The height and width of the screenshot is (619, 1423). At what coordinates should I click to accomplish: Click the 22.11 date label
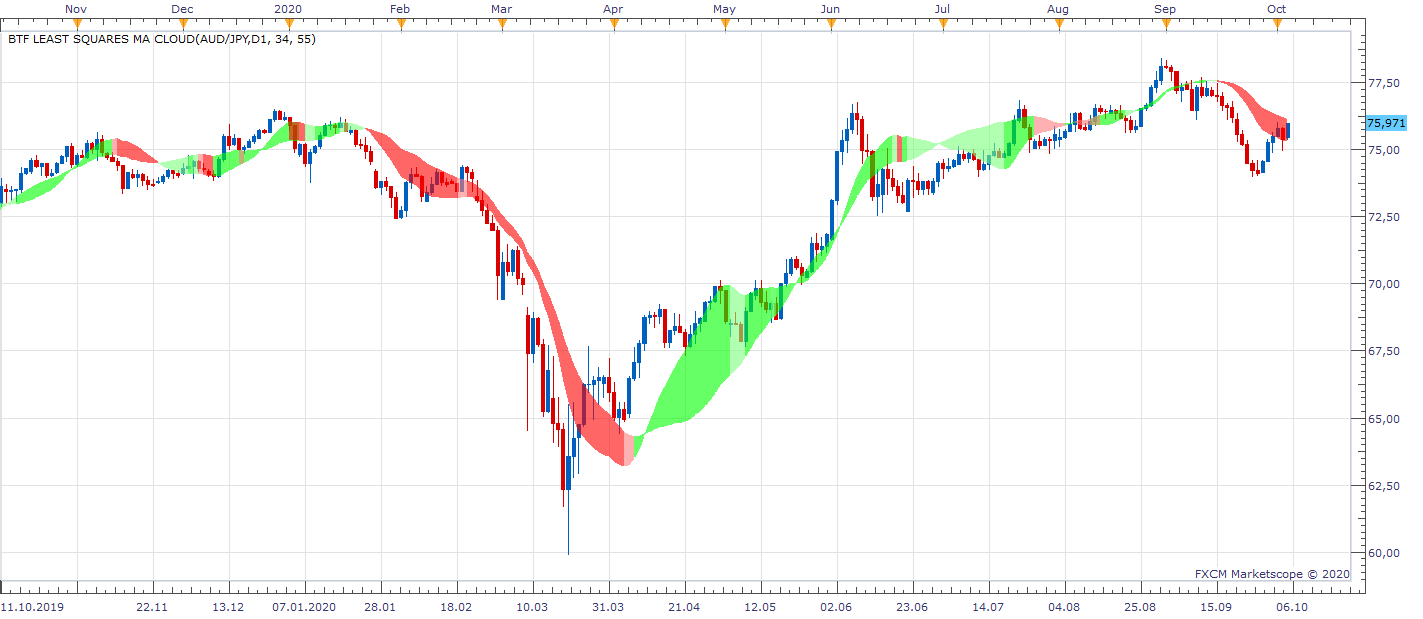152,607
